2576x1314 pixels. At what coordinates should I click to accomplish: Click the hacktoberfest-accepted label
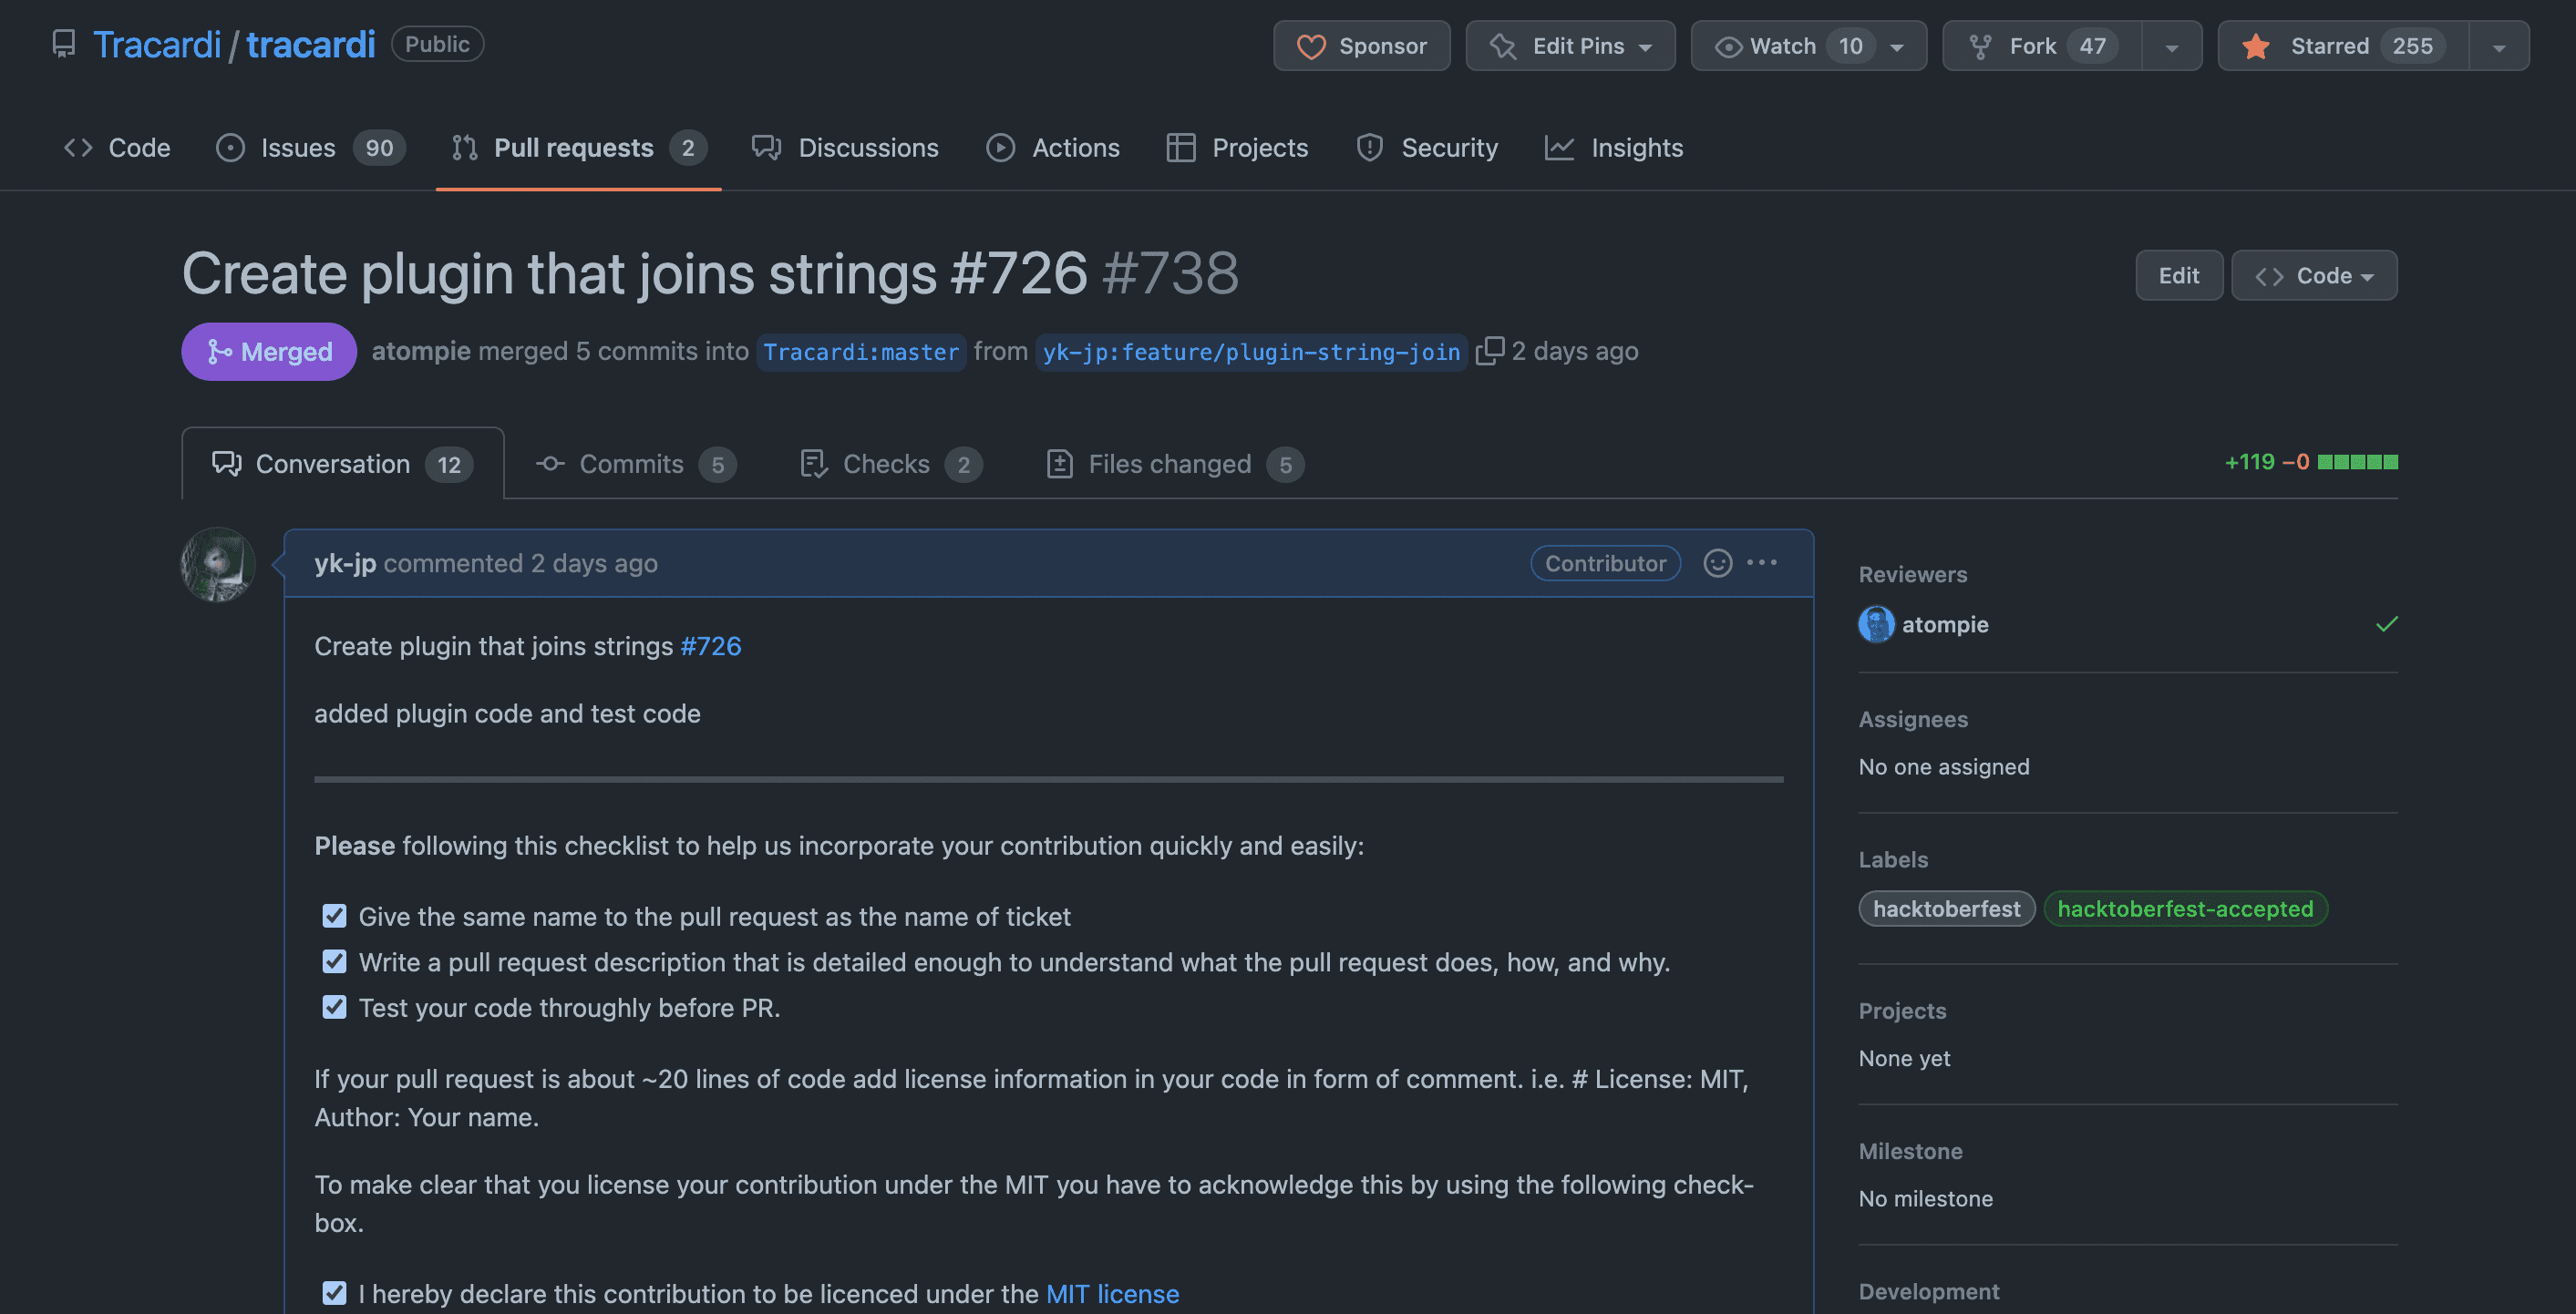2185,909
